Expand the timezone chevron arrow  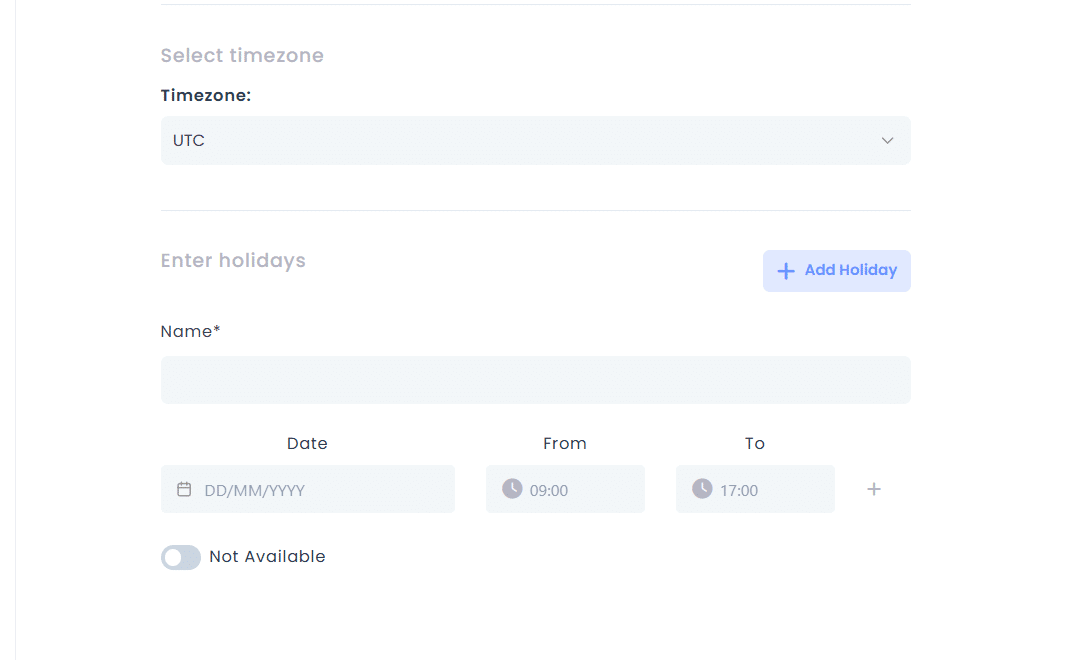tap(887, 141)
